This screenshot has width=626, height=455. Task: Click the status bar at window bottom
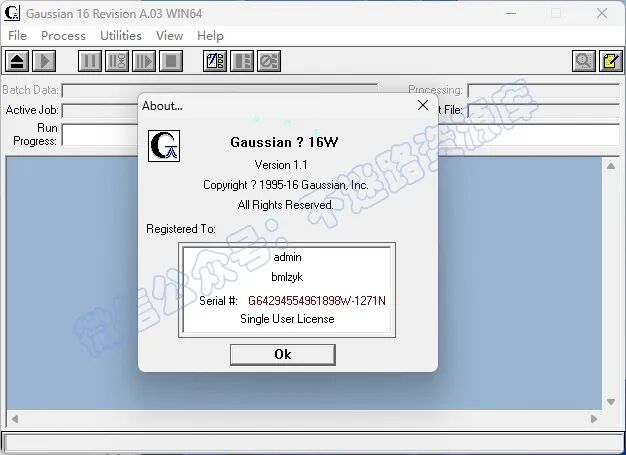coord(313,442)
